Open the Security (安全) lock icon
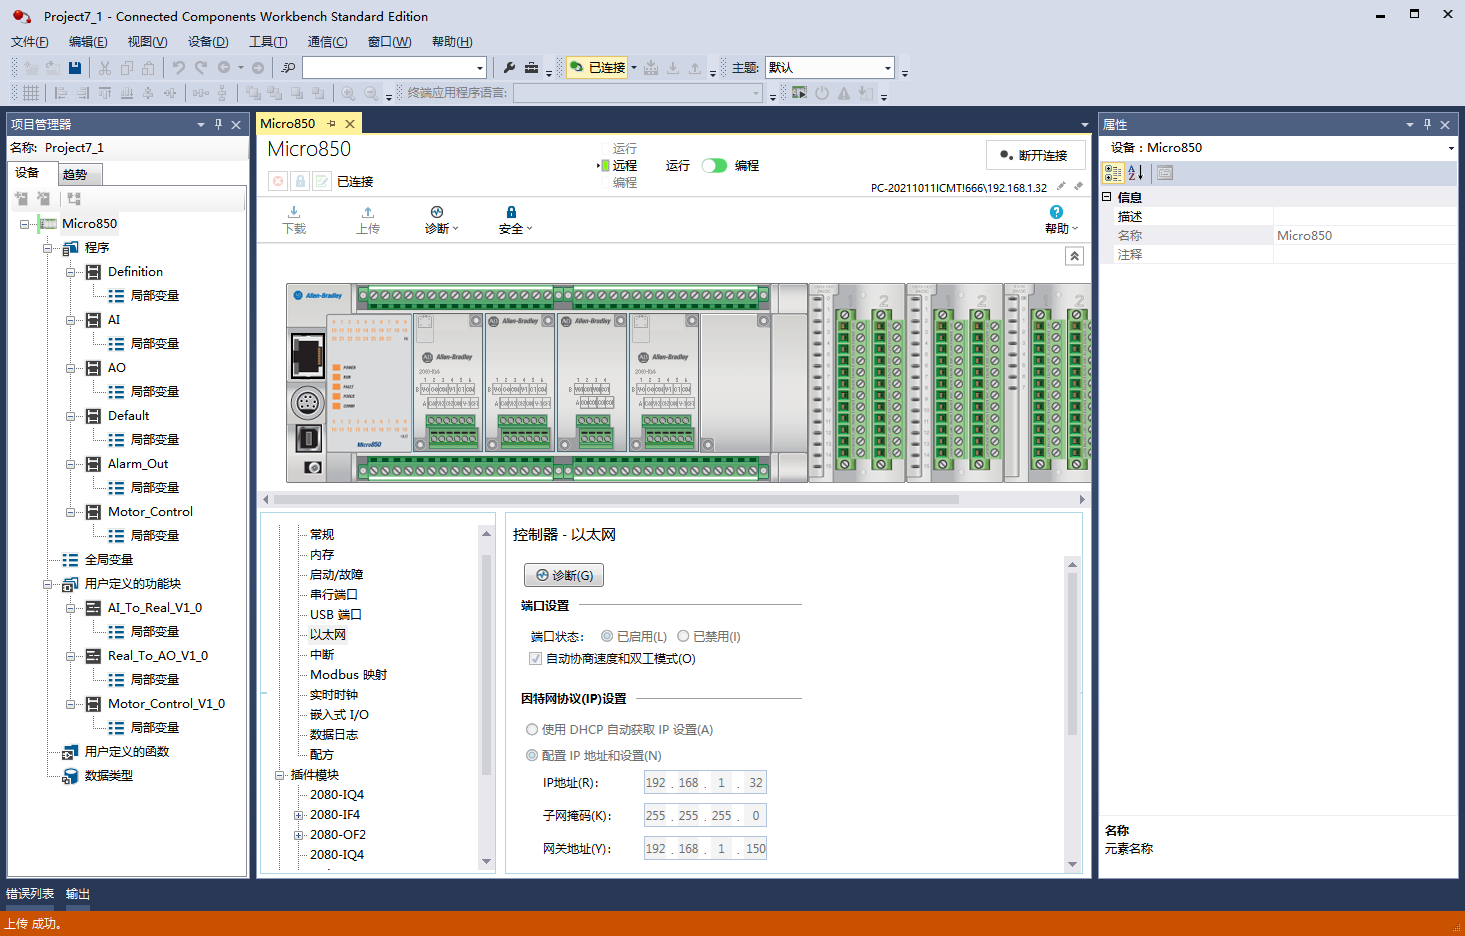The height and width of the screenshot is (936, 1465). click(x=511, y=213)
